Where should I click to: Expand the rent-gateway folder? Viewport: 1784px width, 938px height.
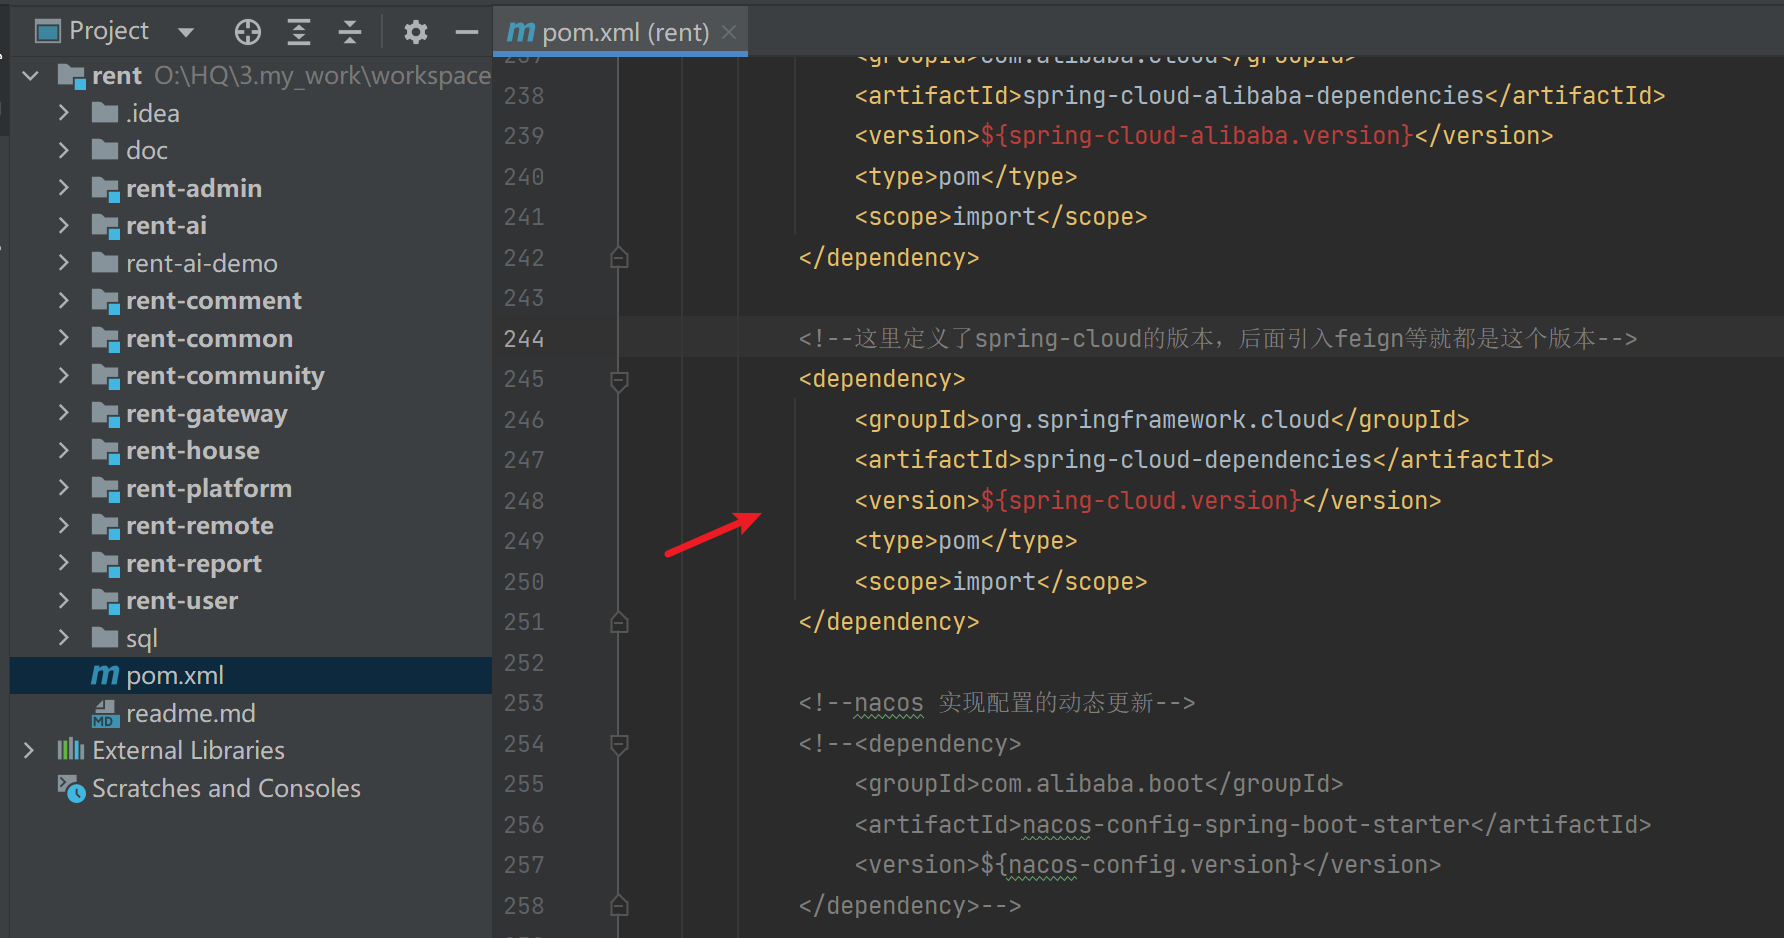pyautogui.click(x=63, y=413)
